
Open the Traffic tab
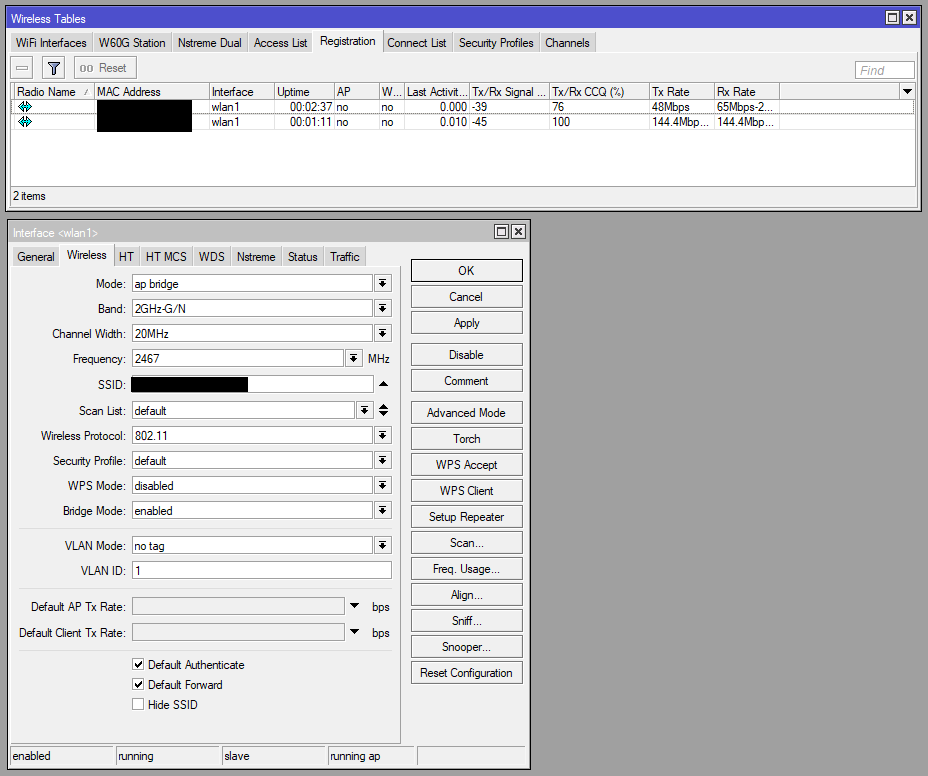[x=344, y=257]
